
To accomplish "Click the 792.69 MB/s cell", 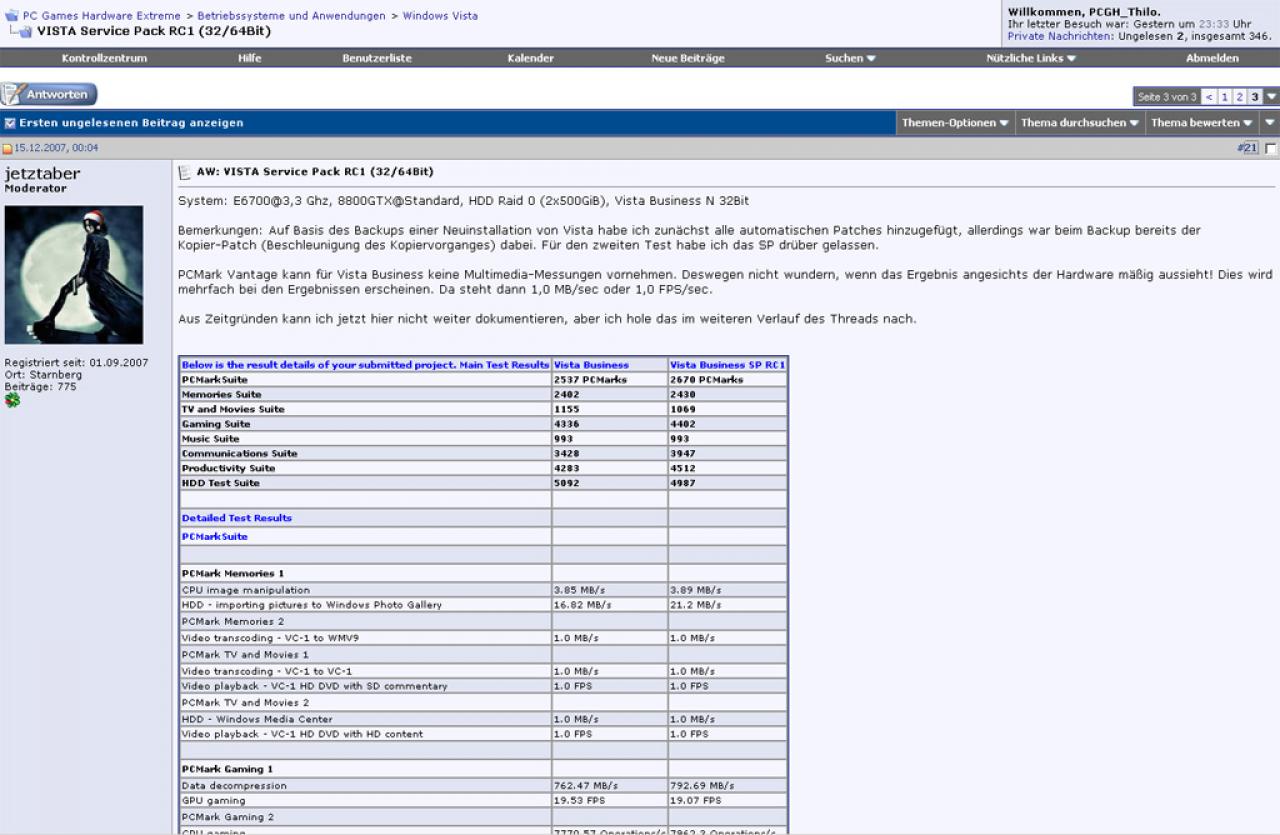I will [x=728, y=786].
